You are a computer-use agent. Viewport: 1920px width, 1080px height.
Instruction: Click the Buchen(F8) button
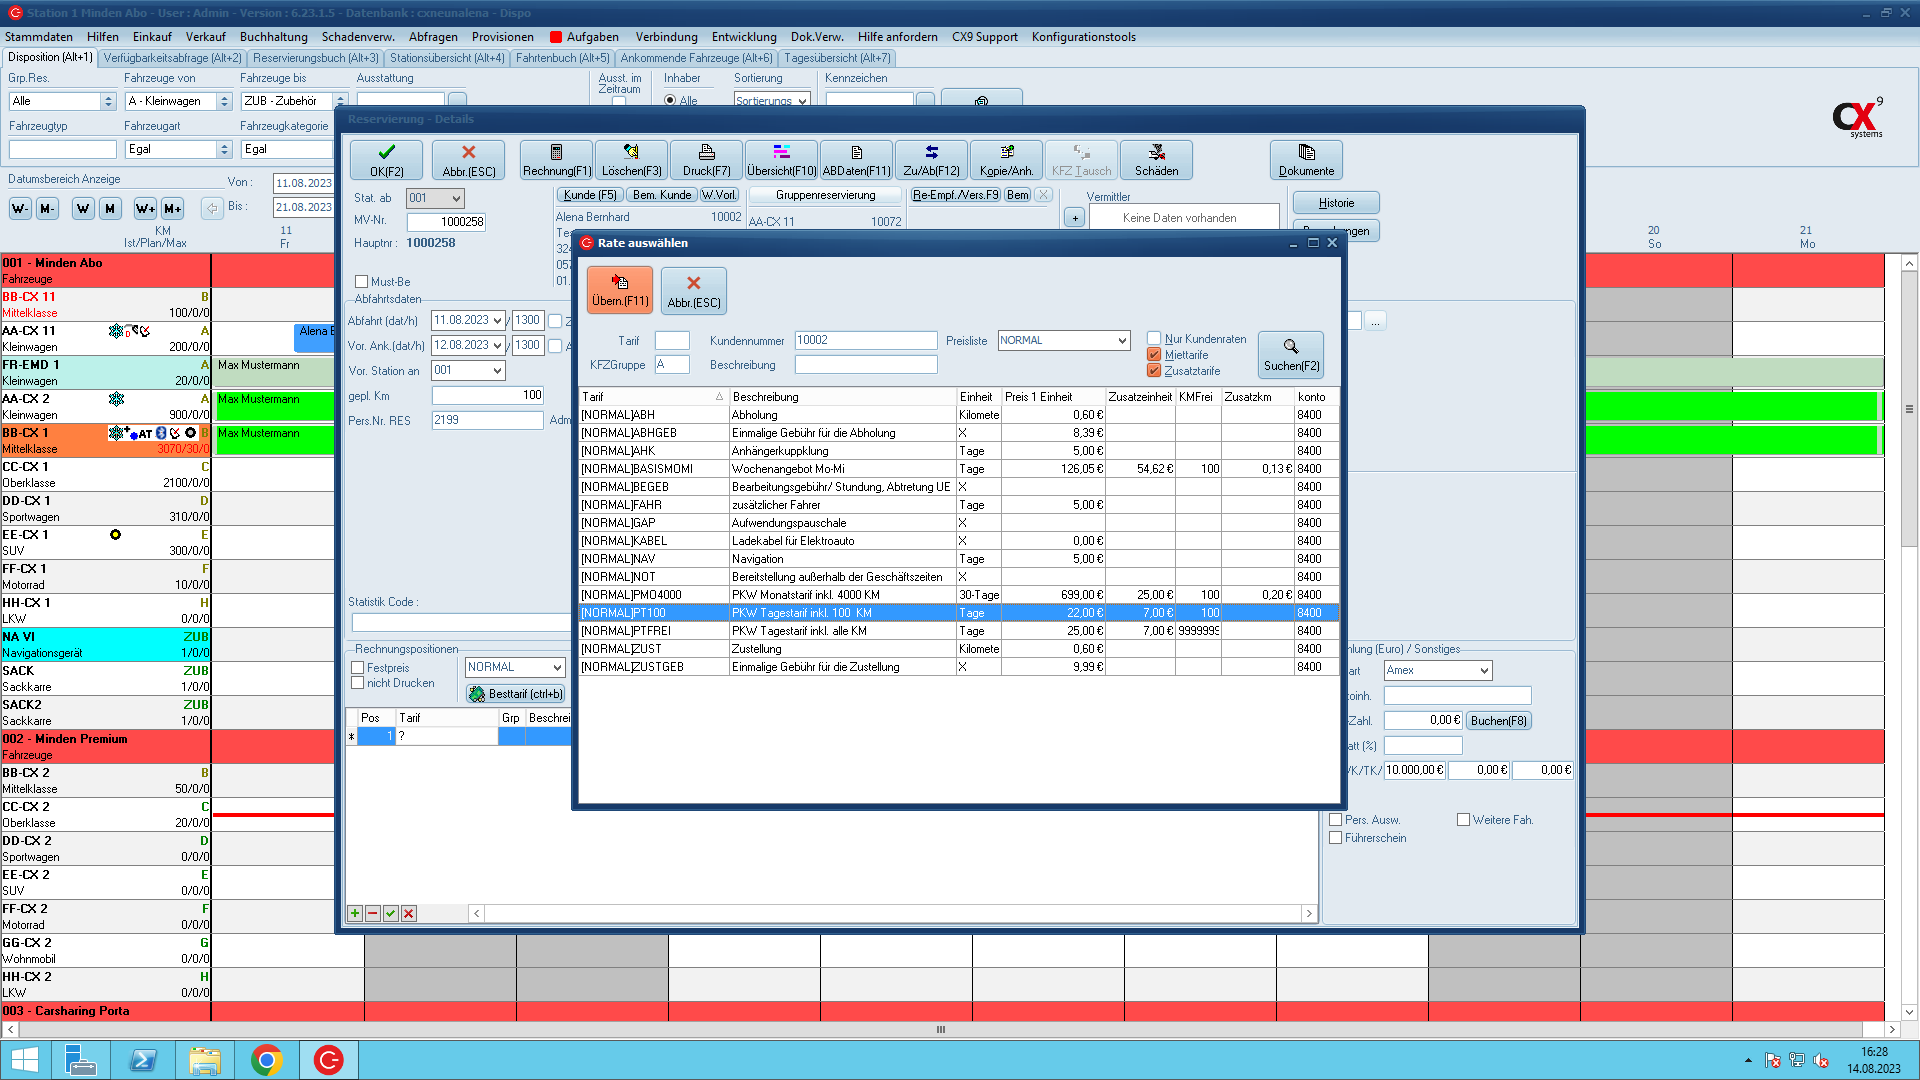(x=1498, y=721)
